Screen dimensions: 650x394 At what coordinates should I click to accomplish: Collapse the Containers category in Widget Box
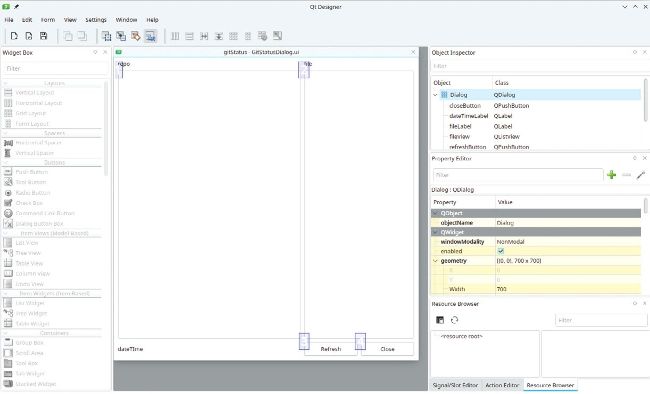(6, 333)
